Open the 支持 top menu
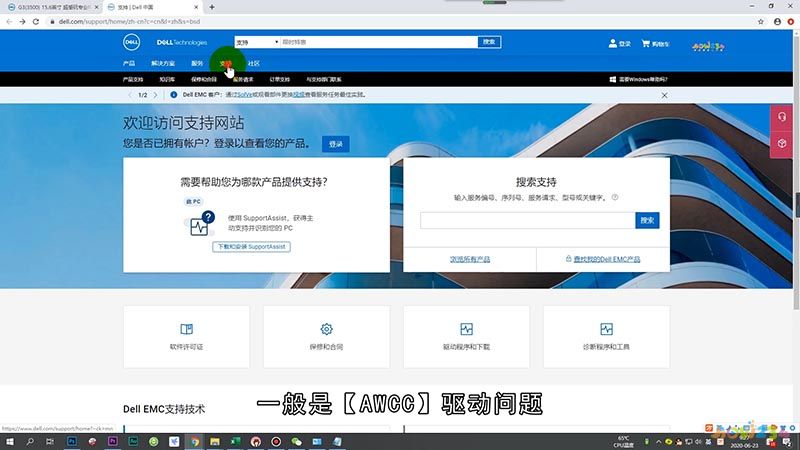Image resolution: width=800 pixels, height=450 pixels. click(226, 63)
